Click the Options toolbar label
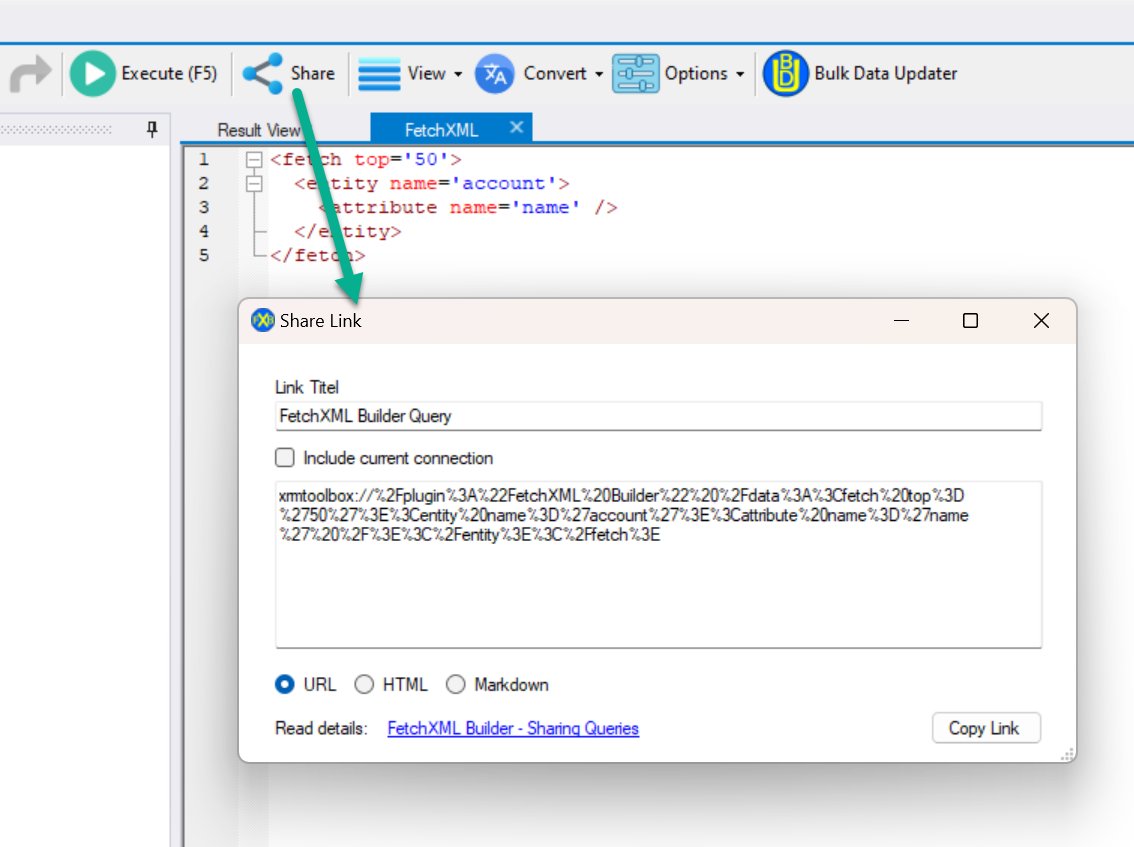Image resolution: width=1134 pixels, height=847 pixels. [696, 74]
